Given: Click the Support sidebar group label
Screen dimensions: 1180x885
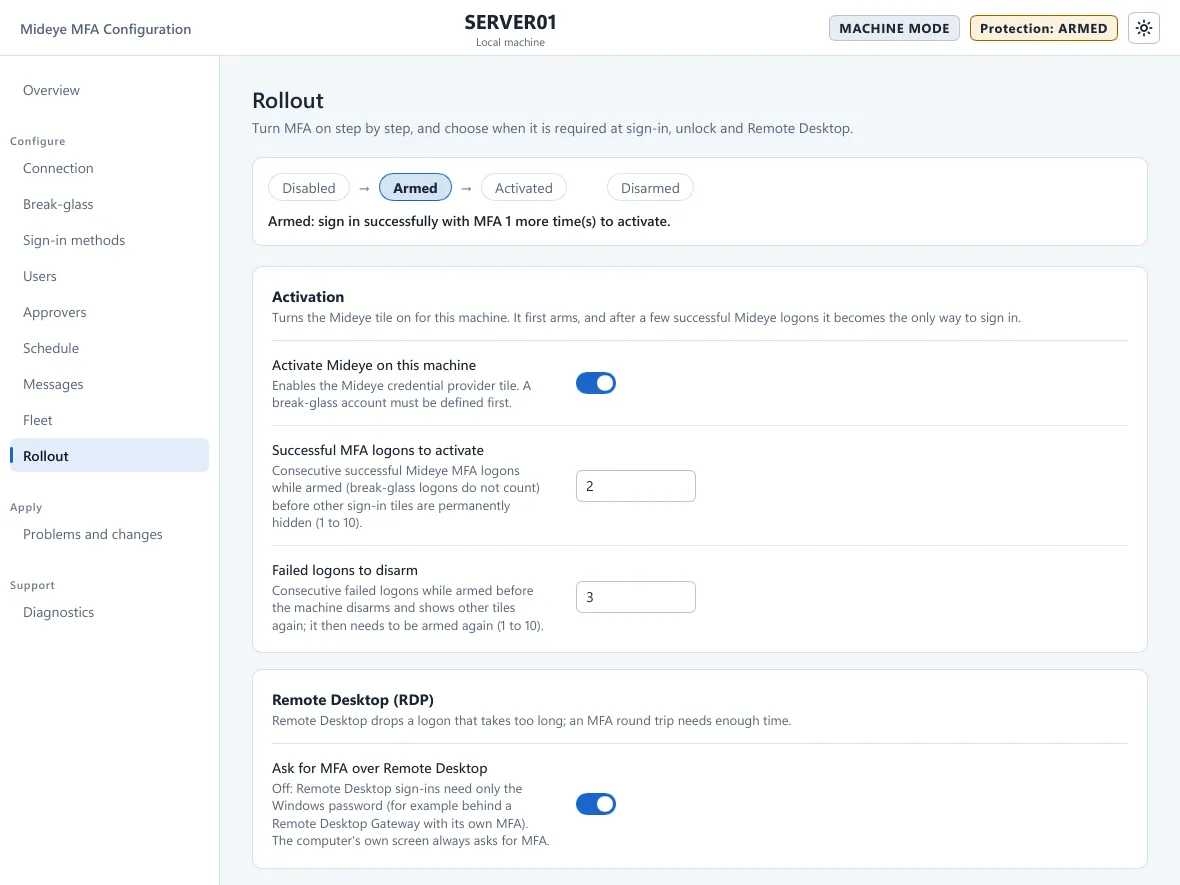Looking at the screenshot, I should tap(32, 585).
